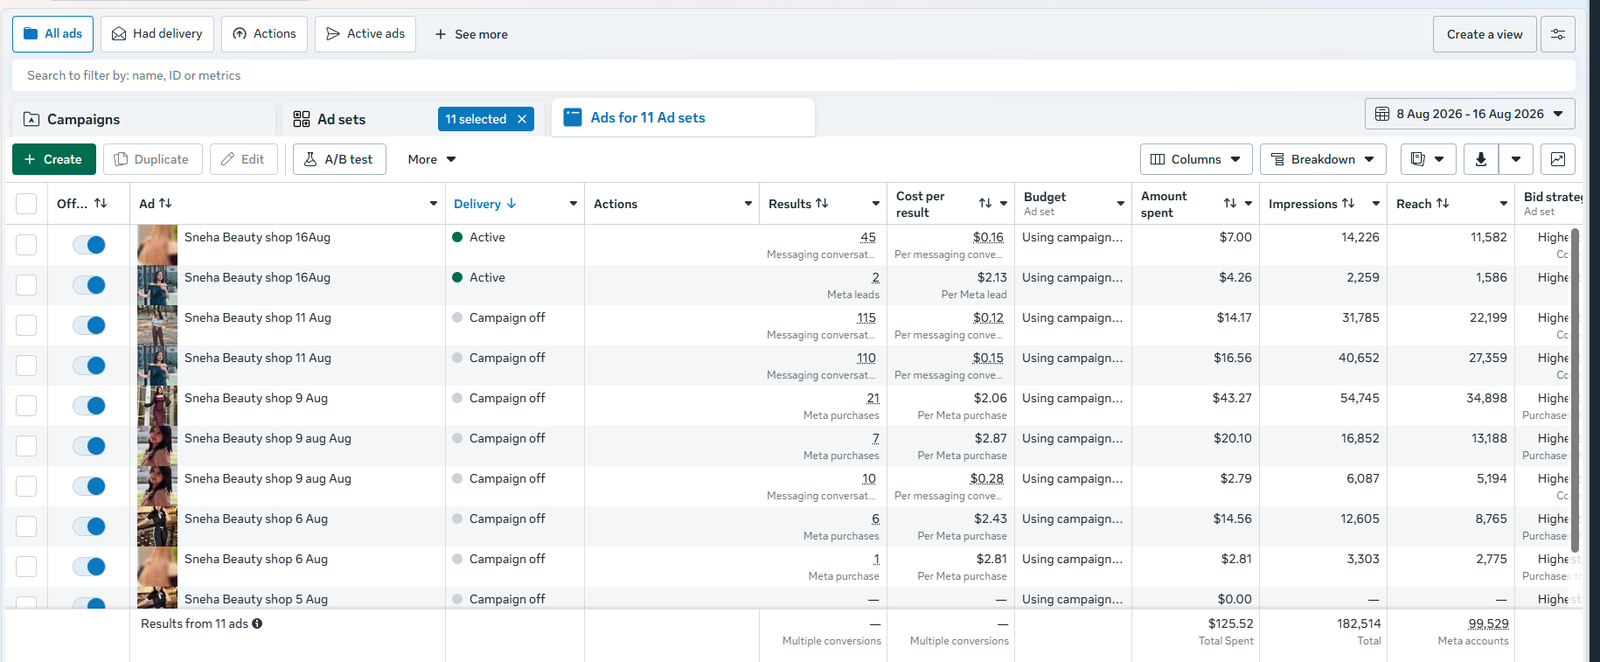Sort by Amount spent arrows
Screen dimensions: 1600x662
pyautogui.click(x=1230, y=203)
